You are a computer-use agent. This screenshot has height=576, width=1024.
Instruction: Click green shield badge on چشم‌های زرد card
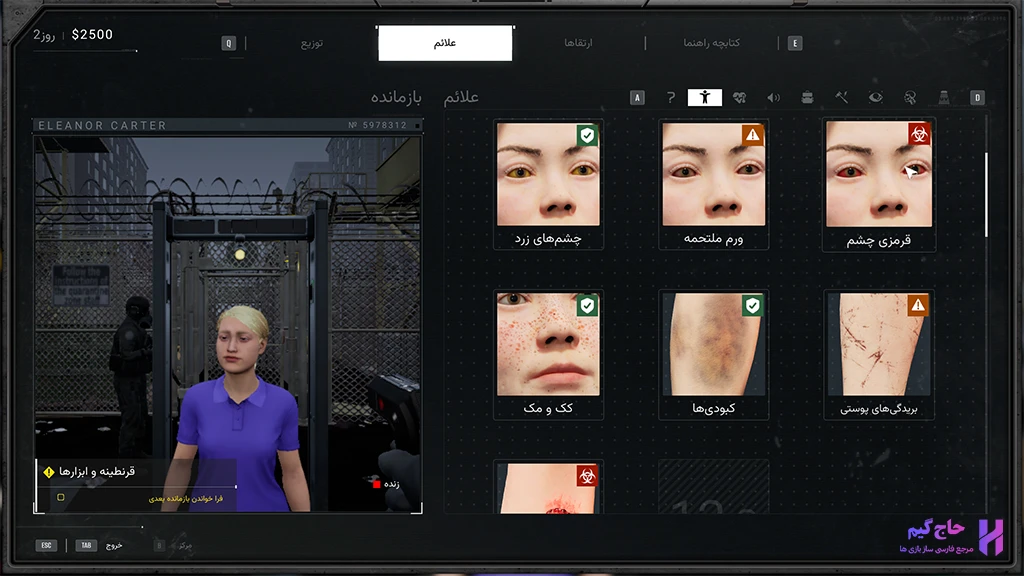[587, 135]
